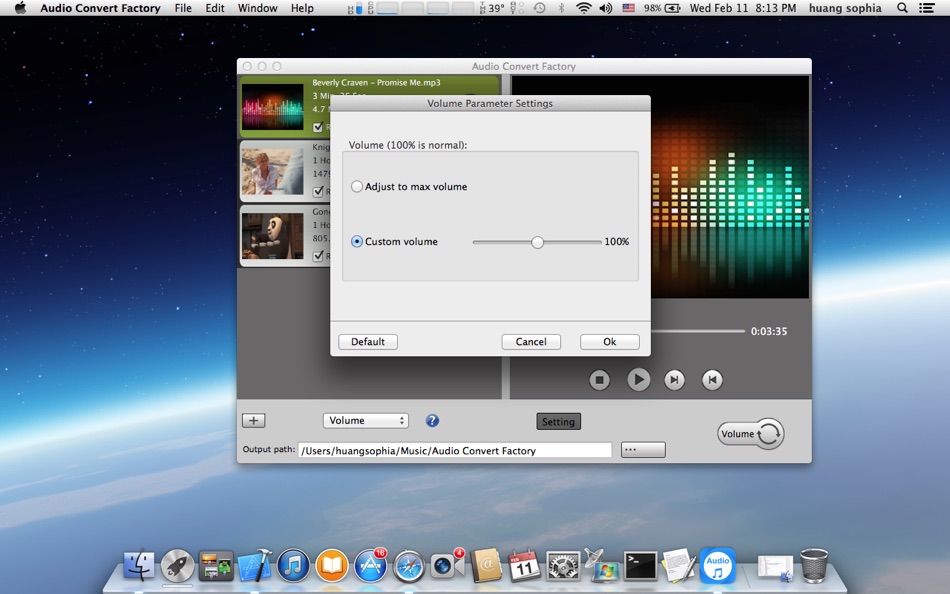Click Audio Convert Factory dock icon

pos(718,566)
